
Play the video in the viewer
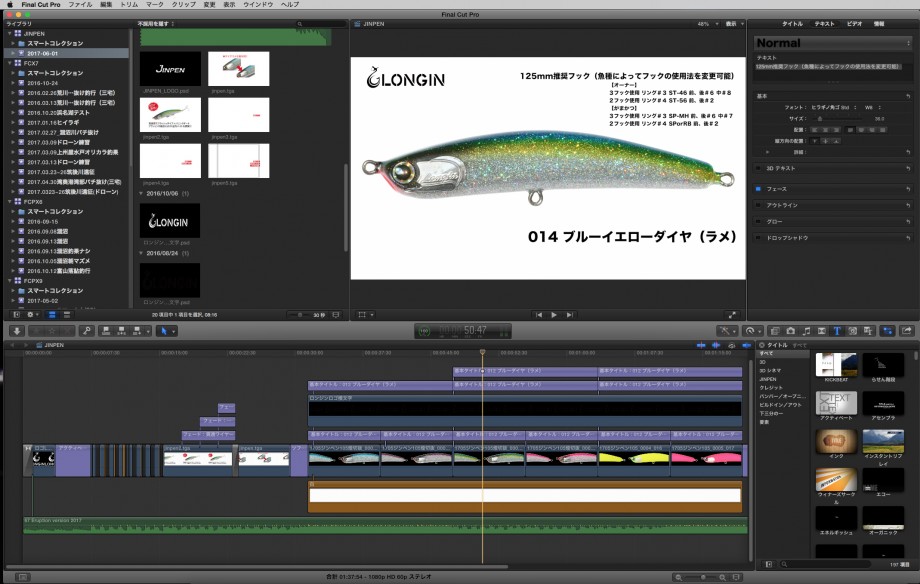pyautogui.click(x=554, y=315)
